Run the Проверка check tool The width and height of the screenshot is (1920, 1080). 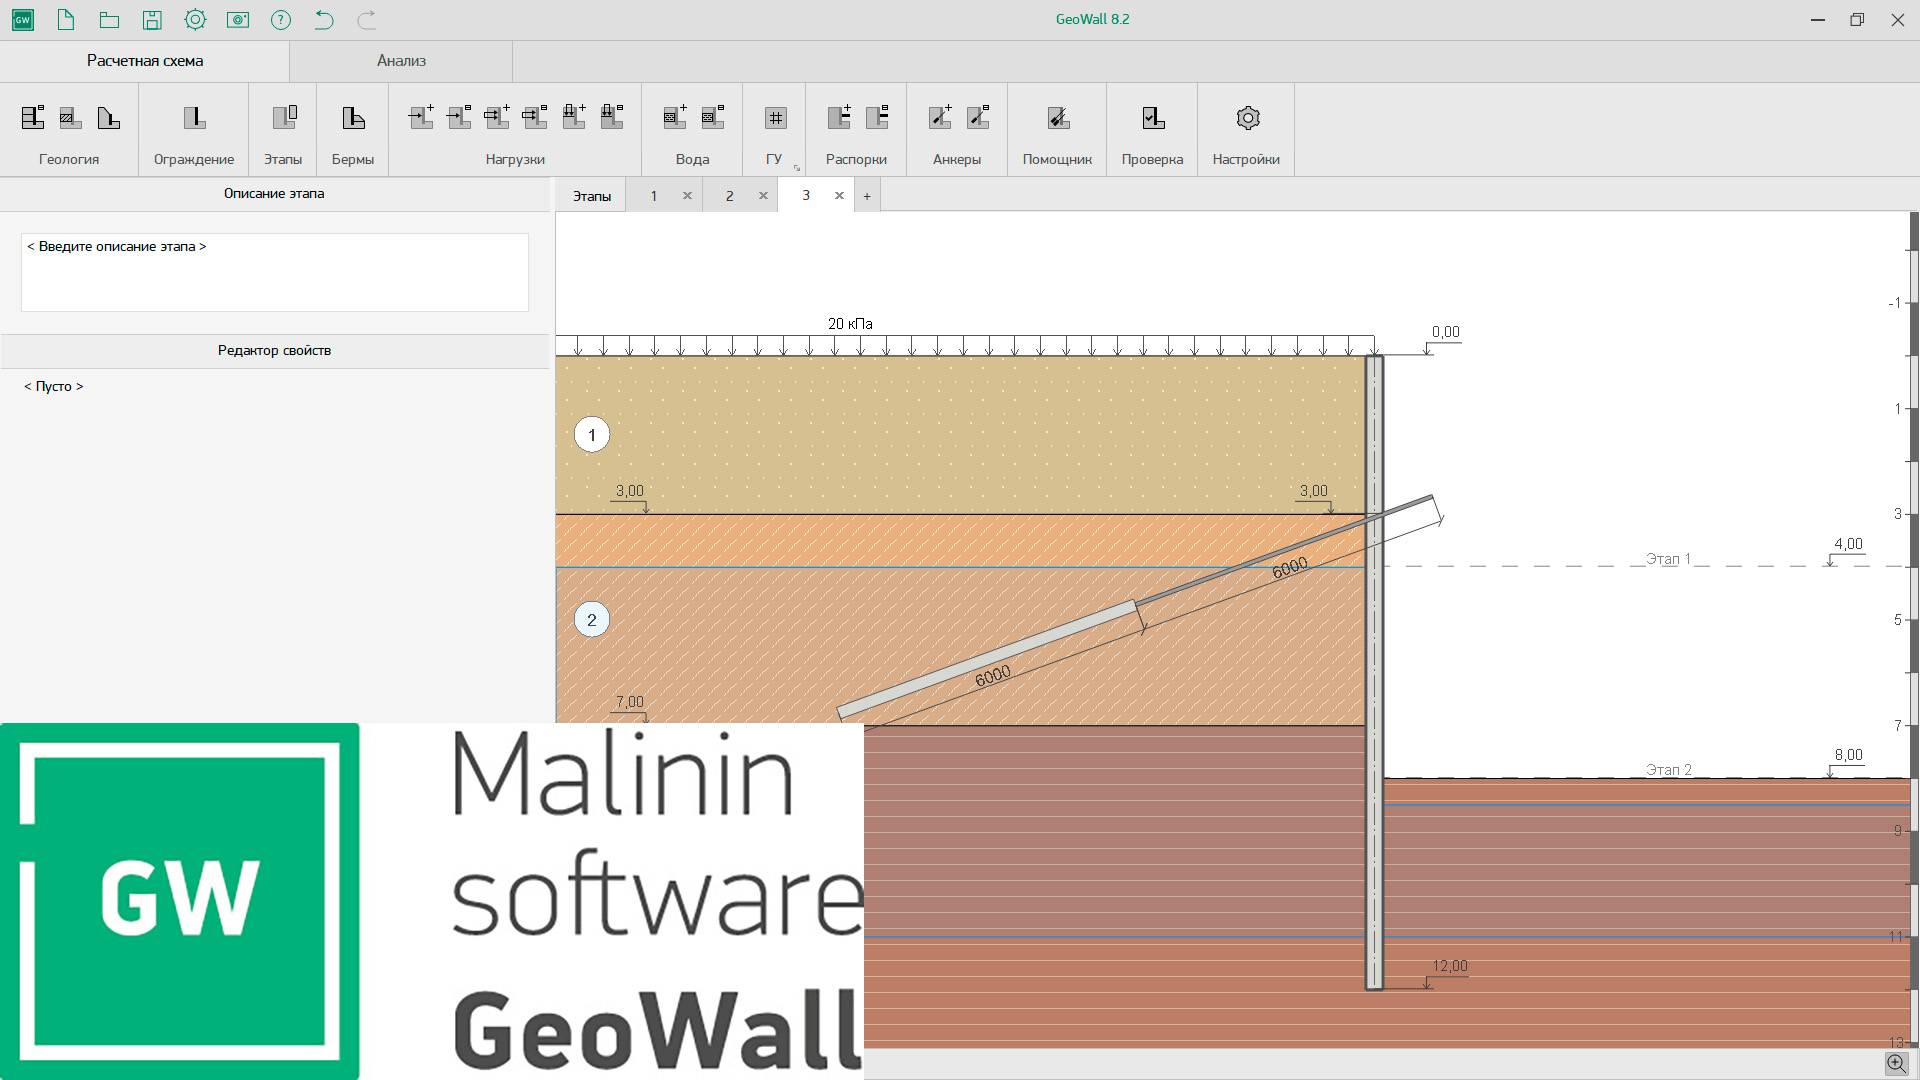(x=1153, y=118)
